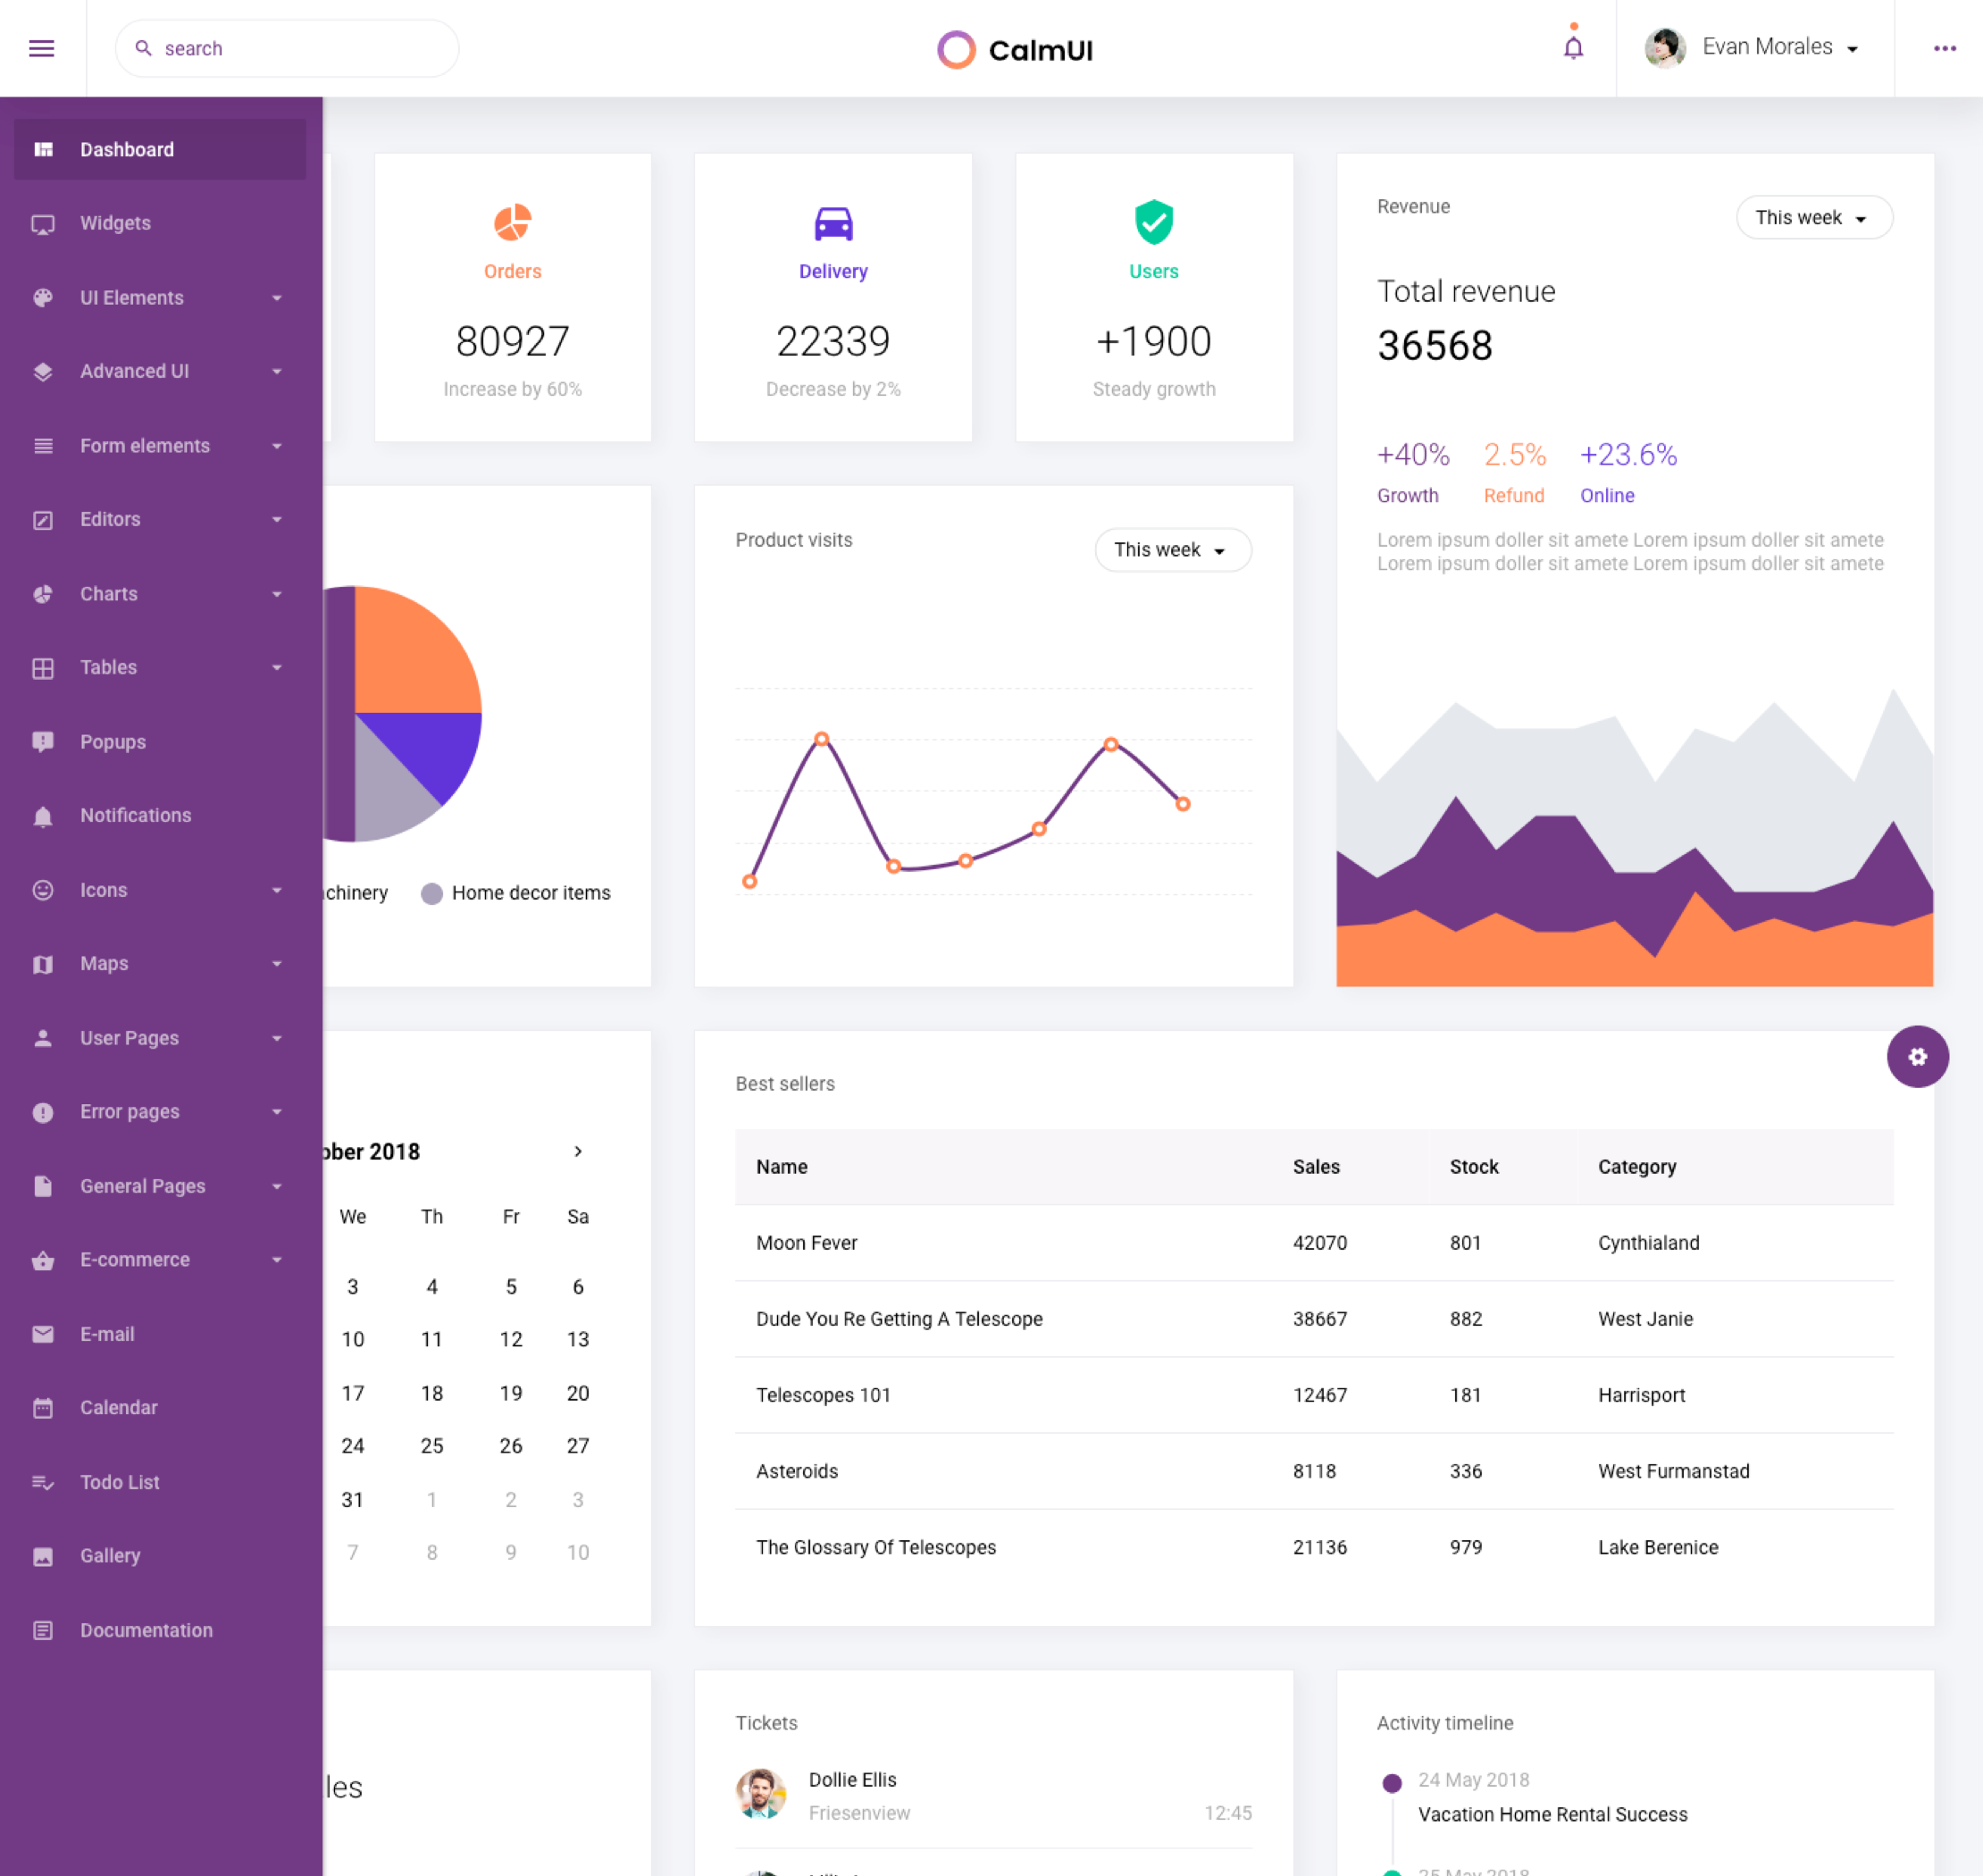Open Revenue This week dropdown
1983x1876 pixels.
coord(1812,217)
